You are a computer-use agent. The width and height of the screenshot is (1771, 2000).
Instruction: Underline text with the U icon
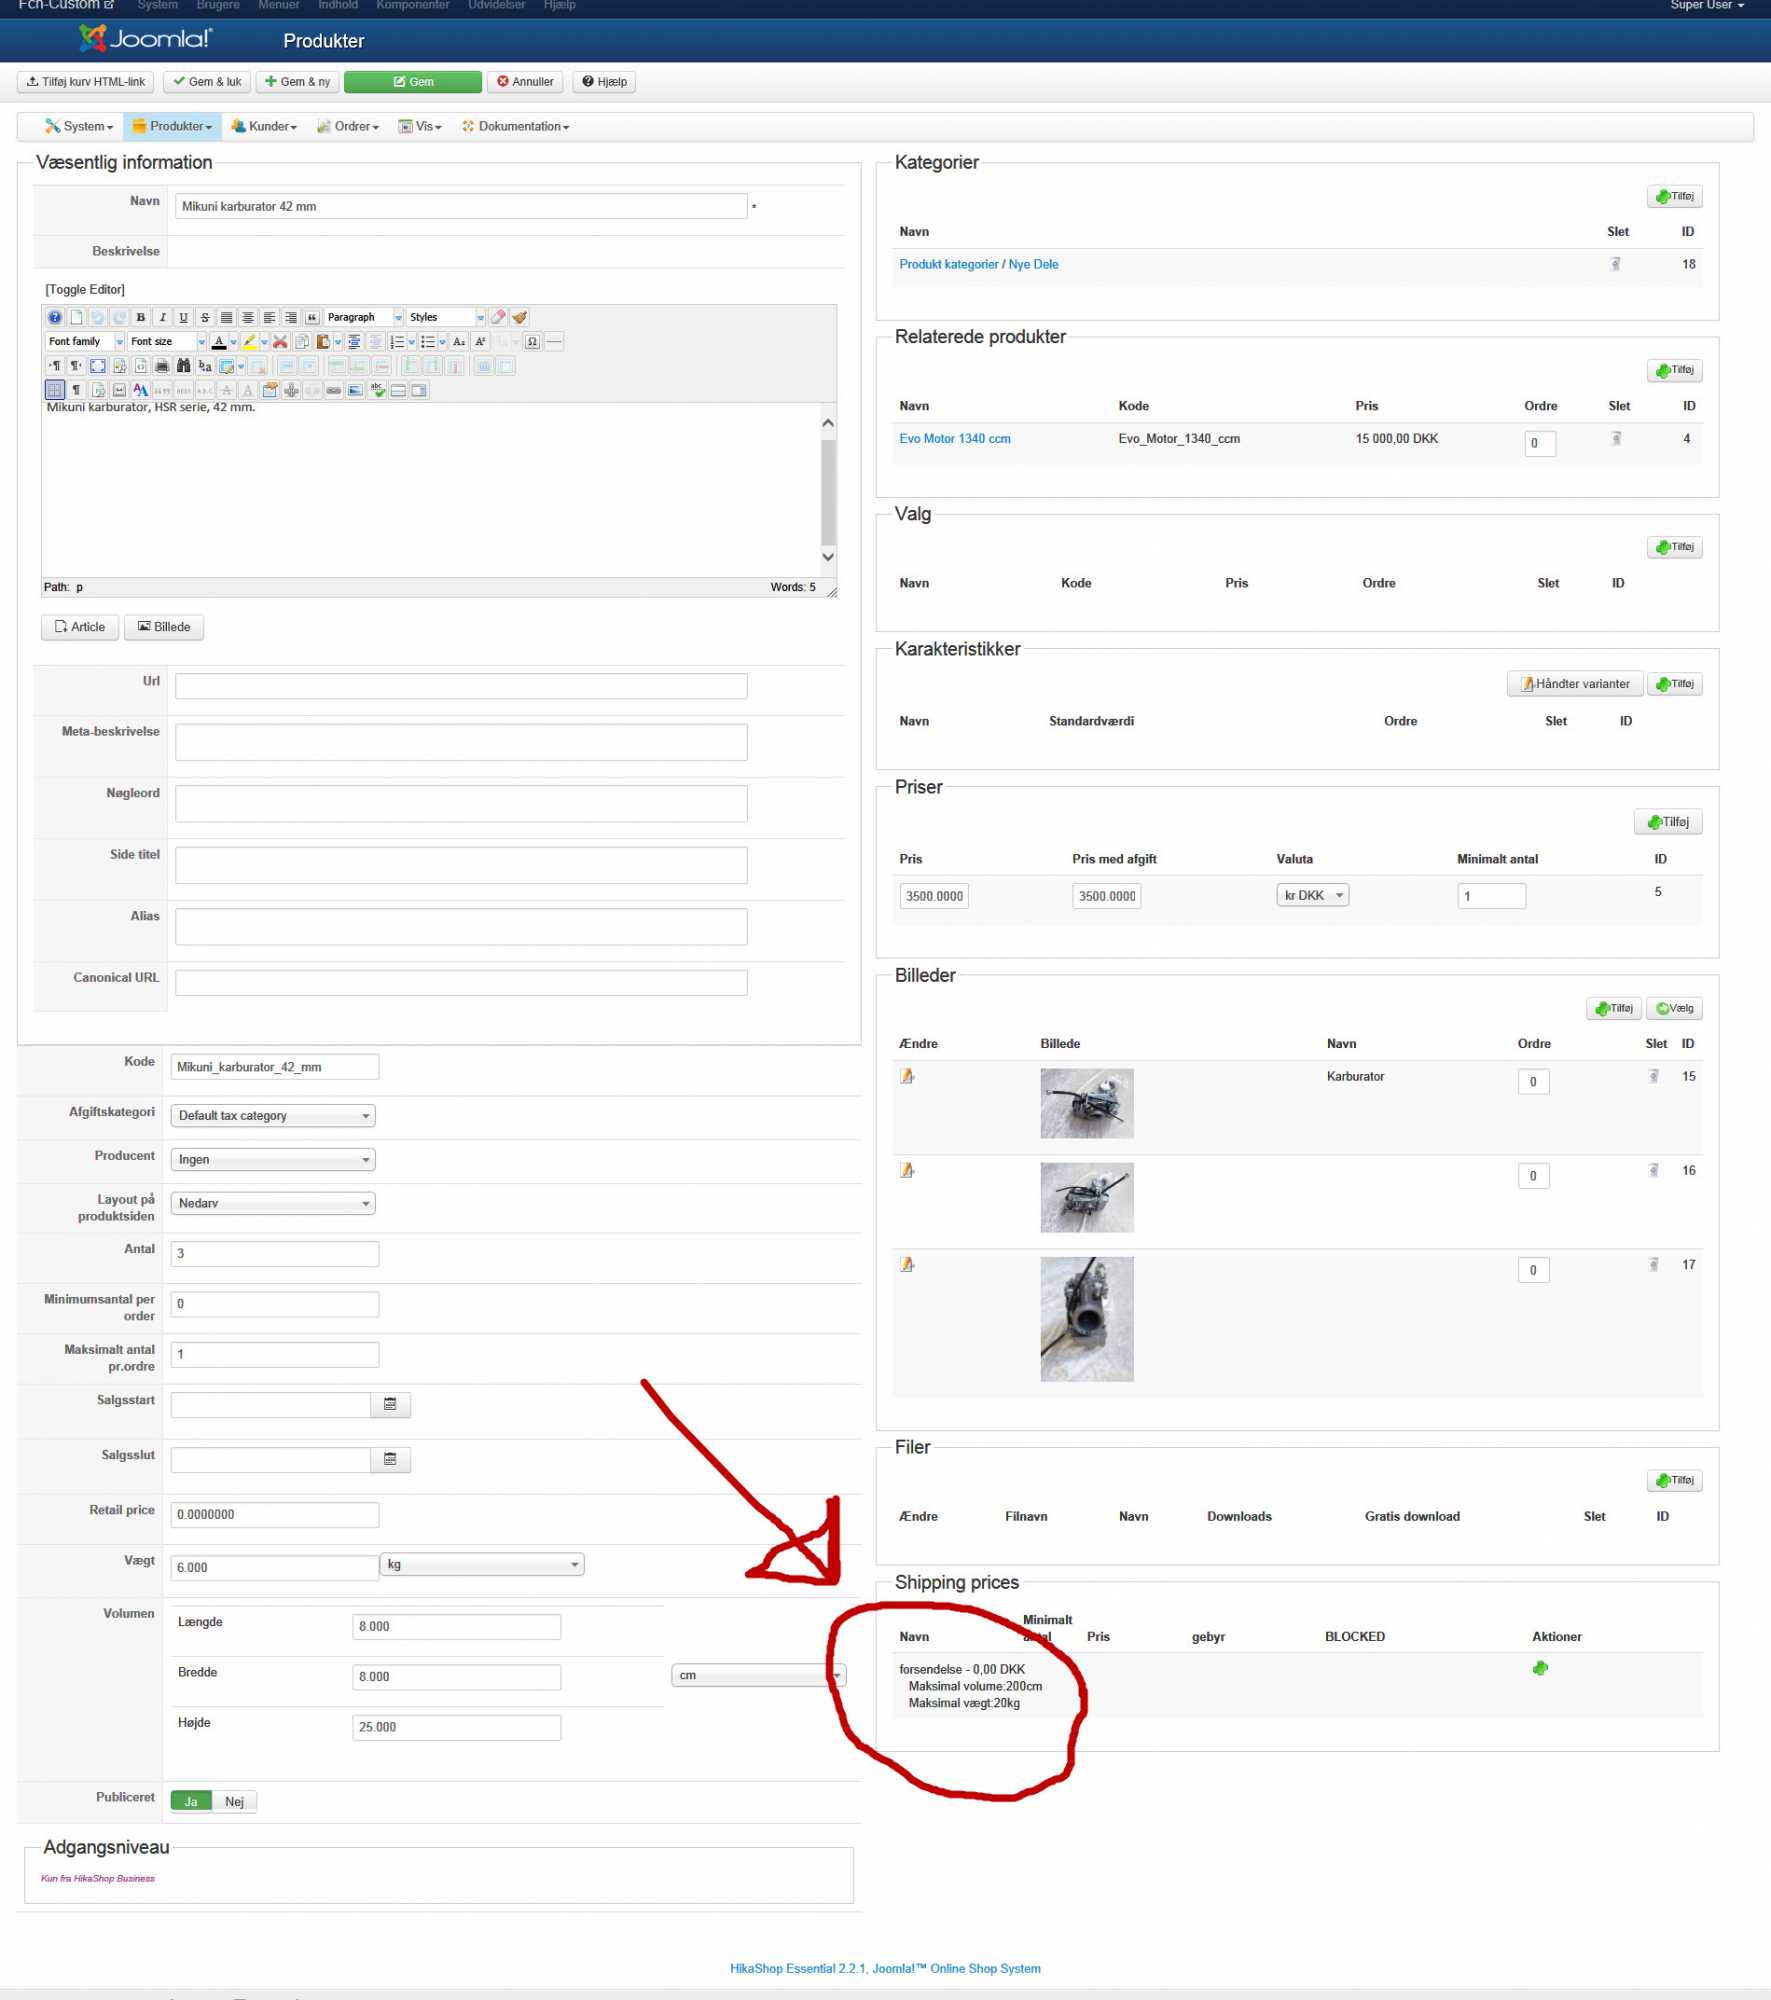(183, 317)
